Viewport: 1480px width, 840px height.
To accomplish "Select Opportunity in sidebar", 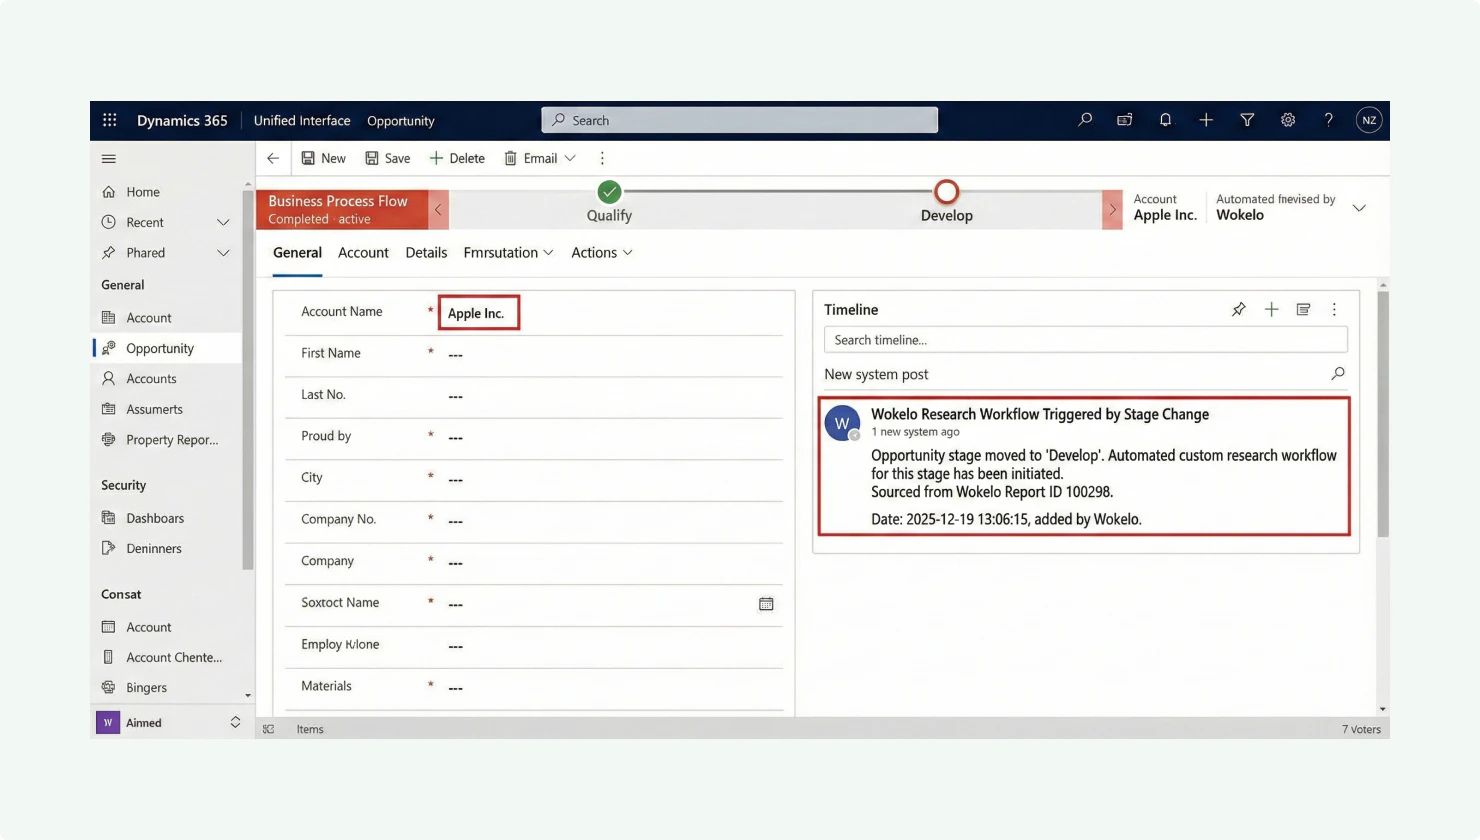I will coord(160,348).
